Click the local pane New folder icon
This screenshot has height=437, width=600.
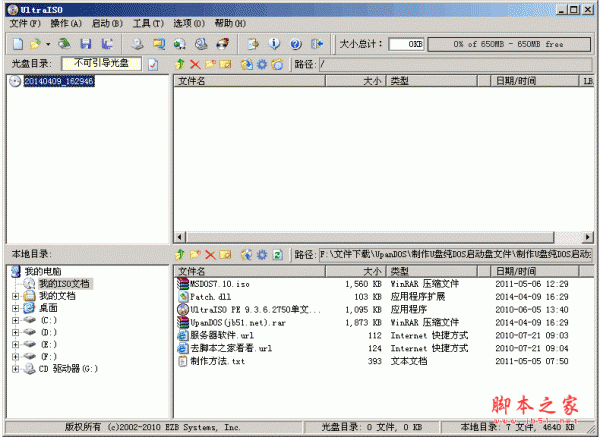click(195, 254)
